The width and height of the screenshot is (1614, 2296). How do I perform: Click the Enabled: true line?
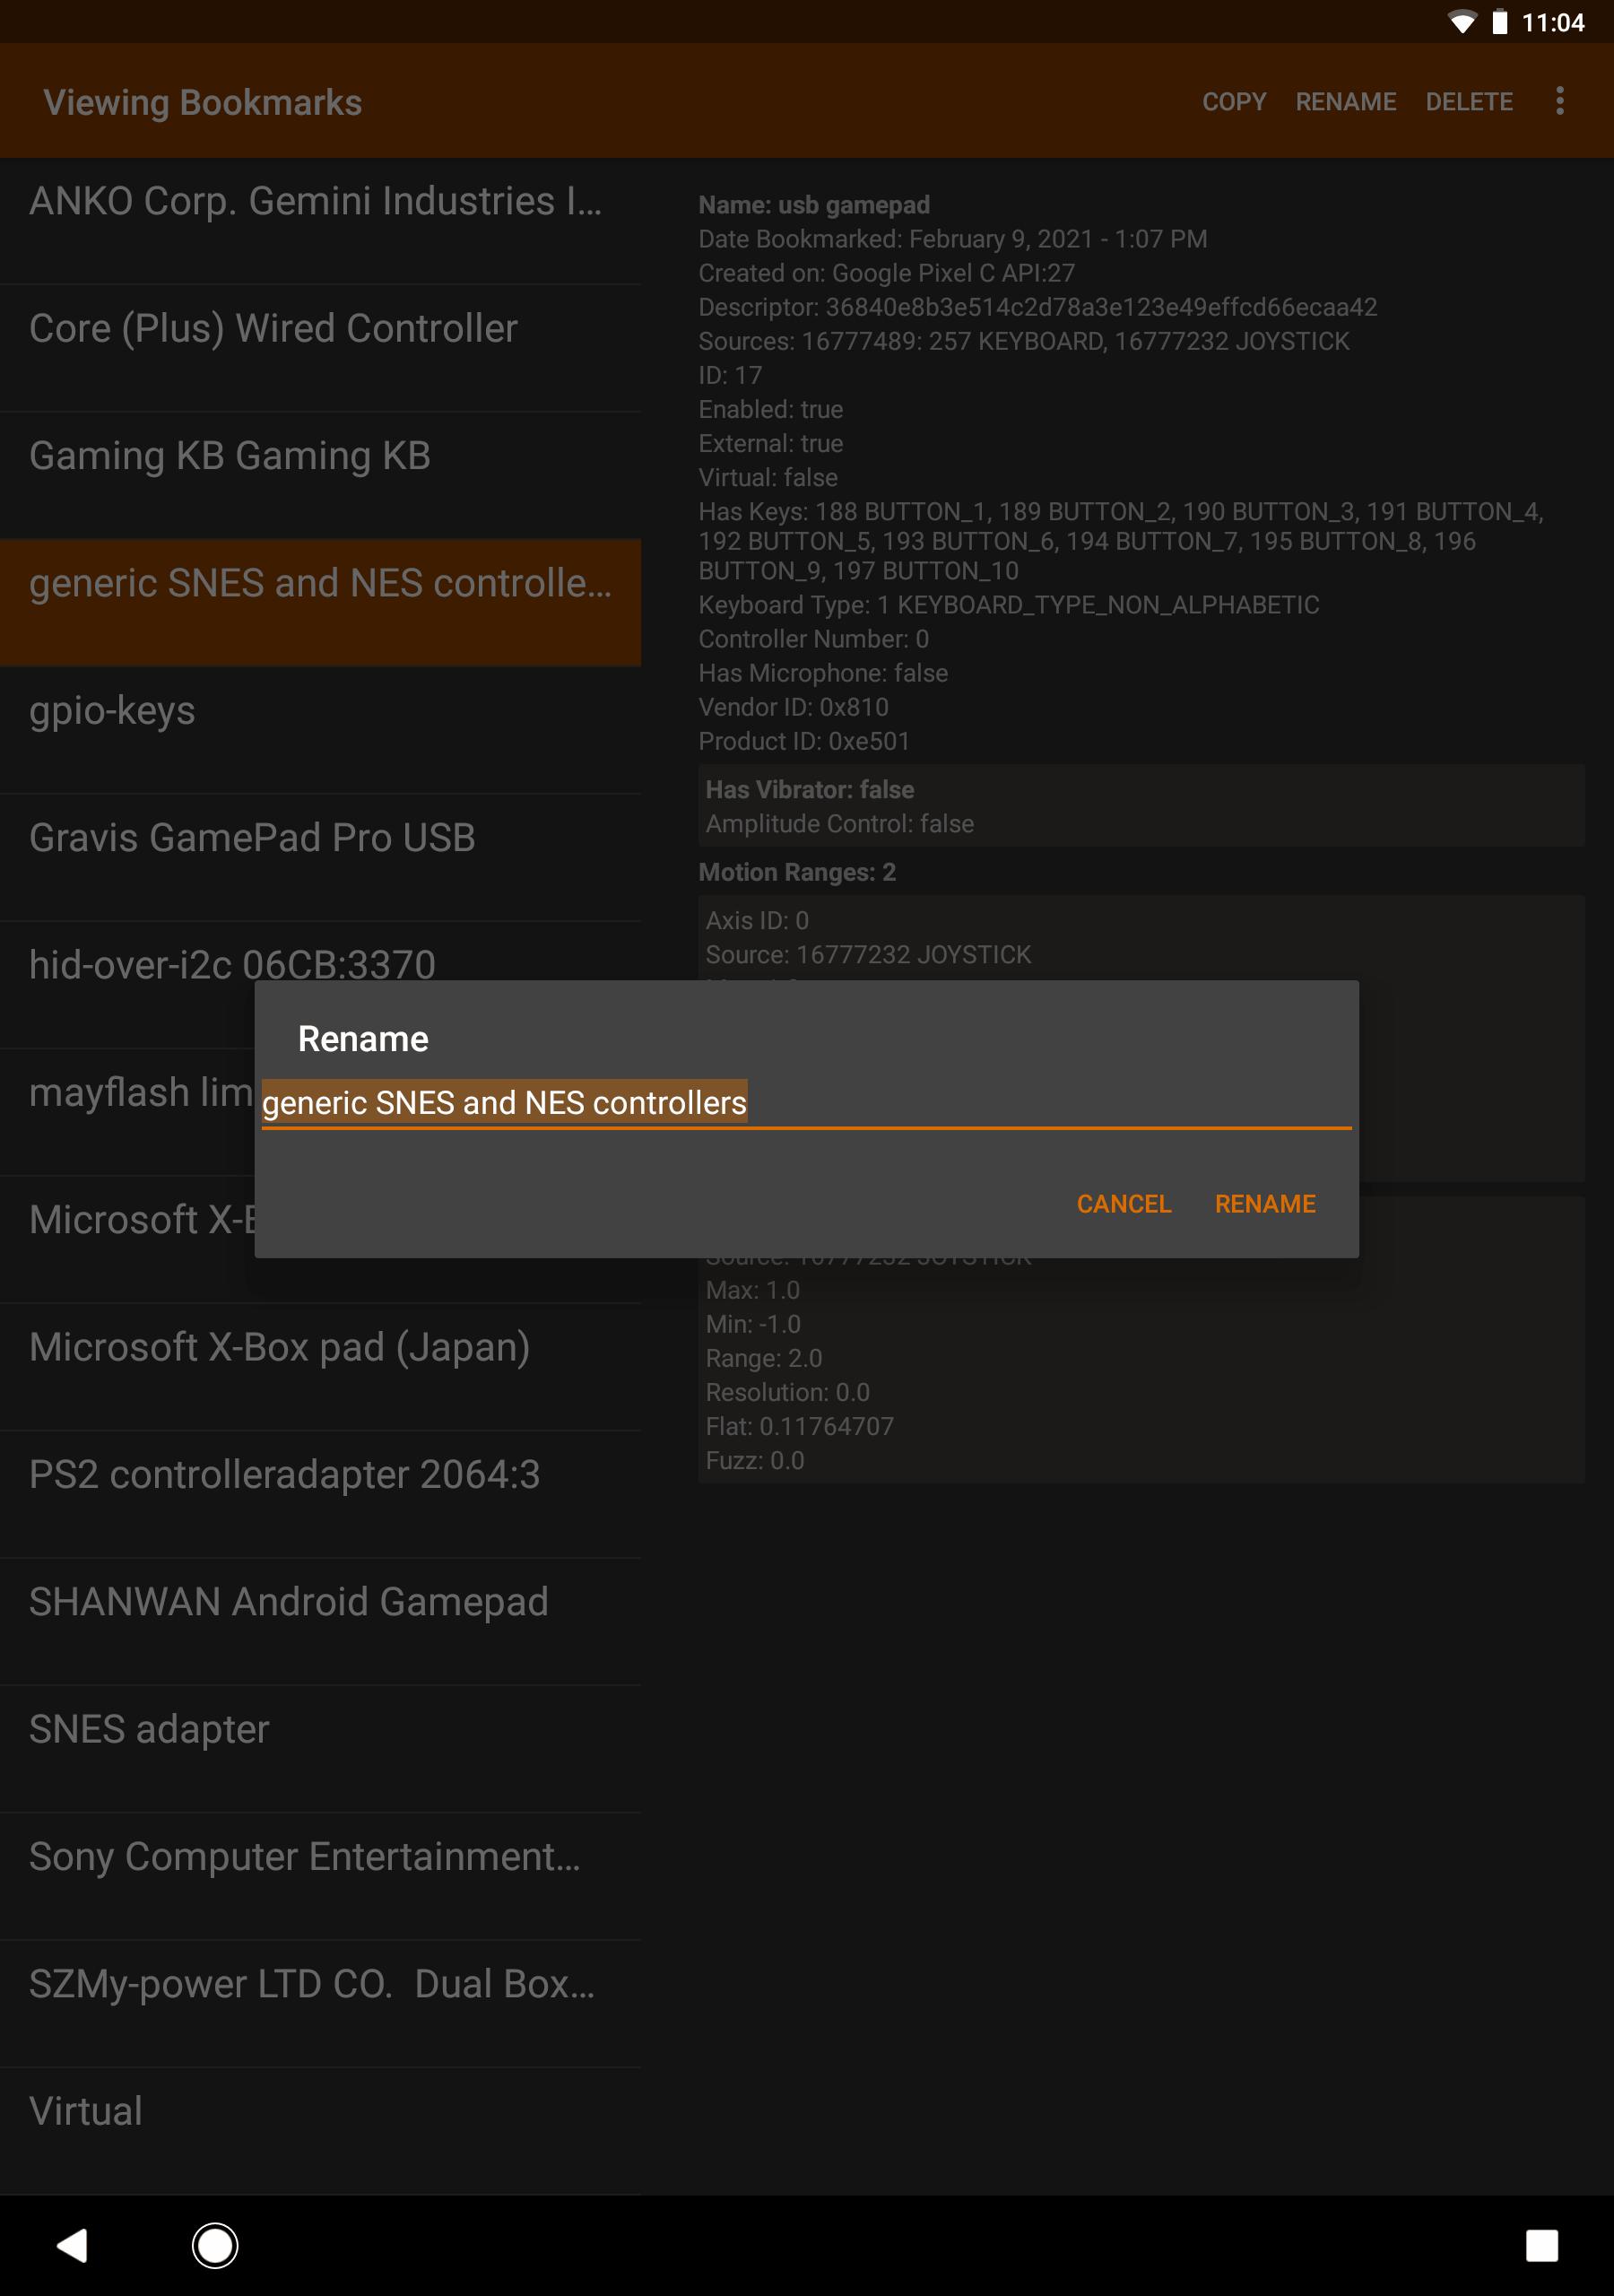(x=771, y=409)
